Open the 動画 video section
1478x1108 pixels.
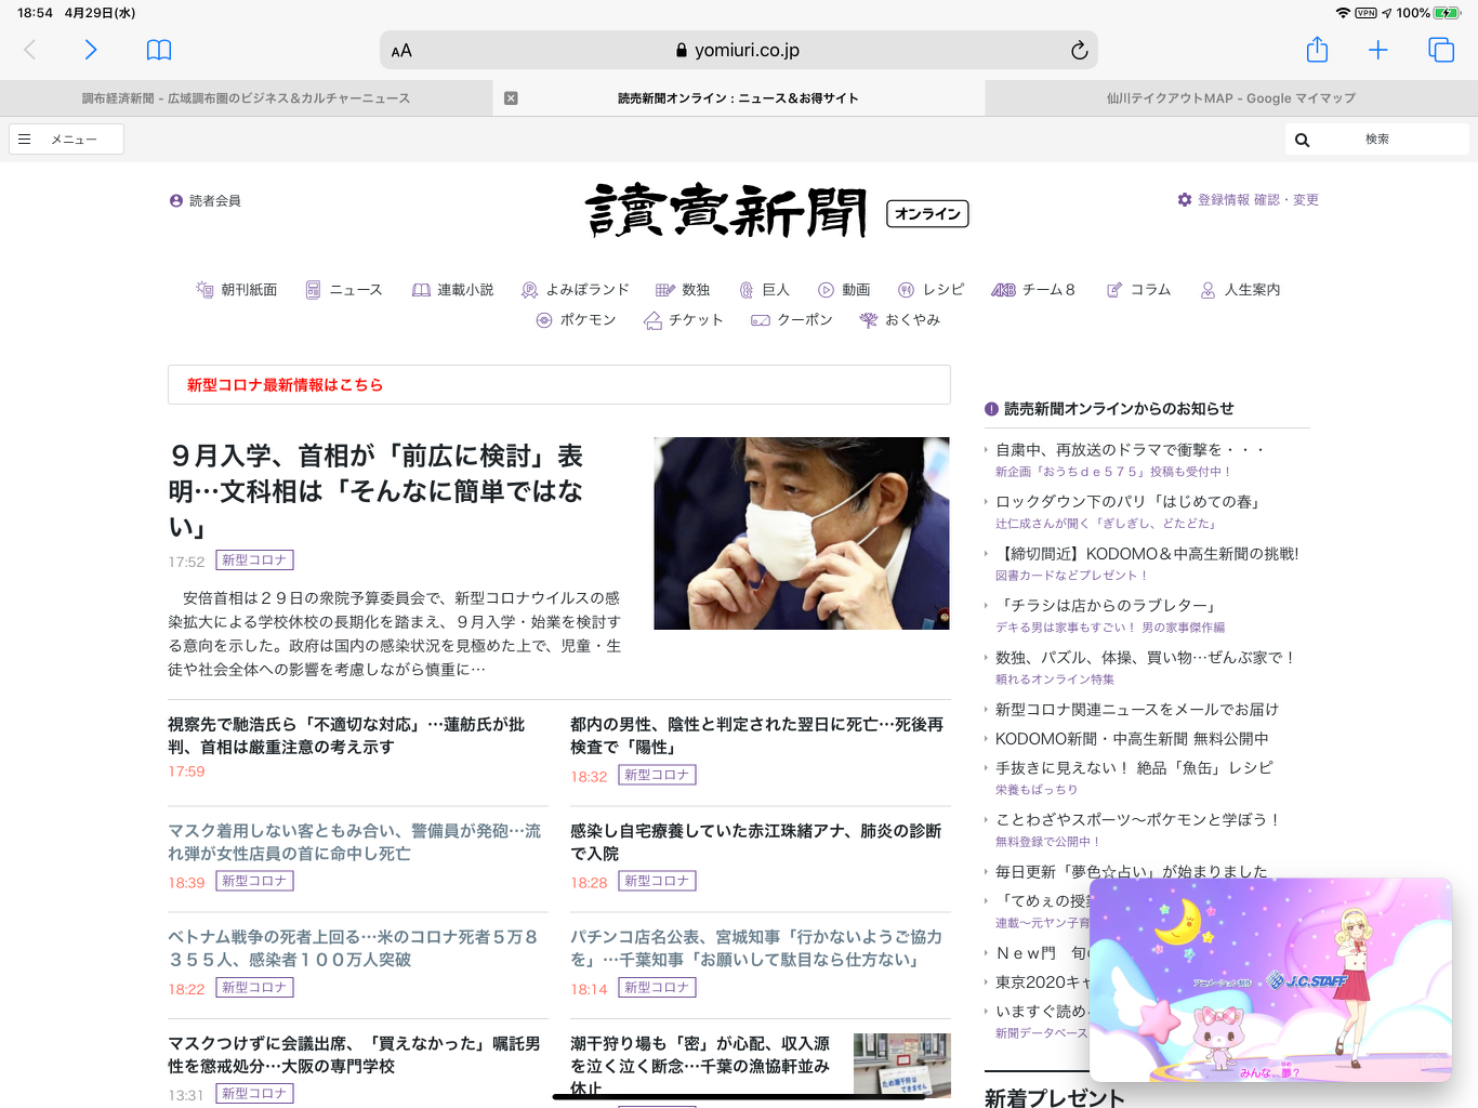click(x=844, y=290)
